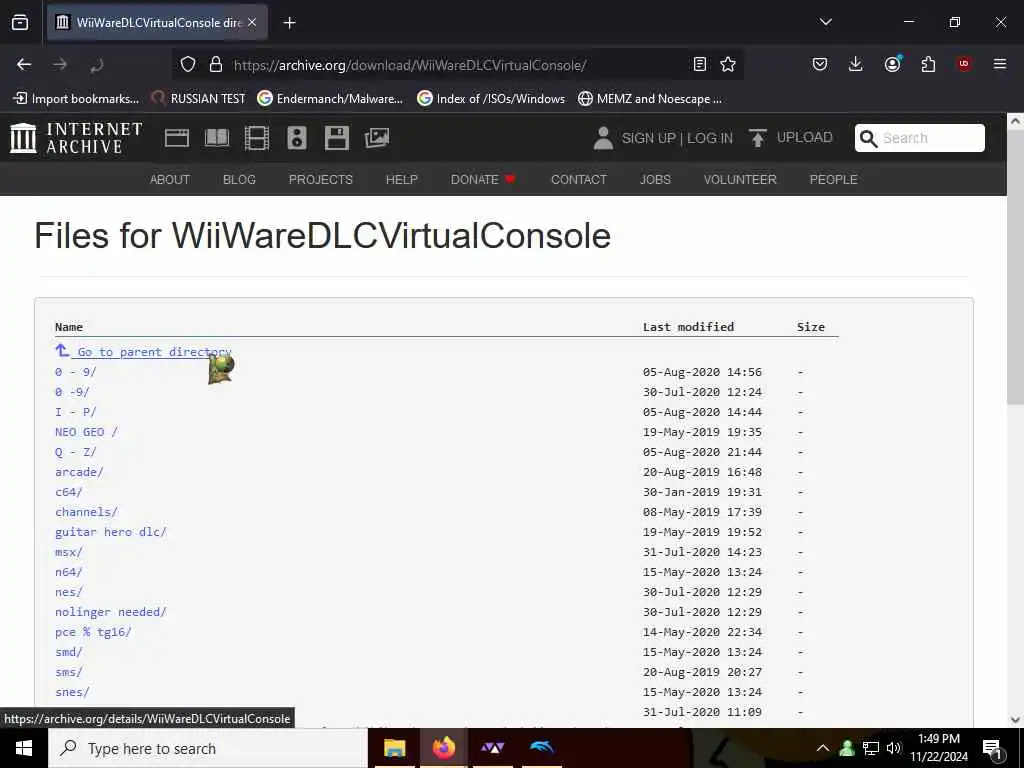Open the Texts book icon
Image resolution: width=1024 pixels, height=768 pixels.
pos(217,138)
